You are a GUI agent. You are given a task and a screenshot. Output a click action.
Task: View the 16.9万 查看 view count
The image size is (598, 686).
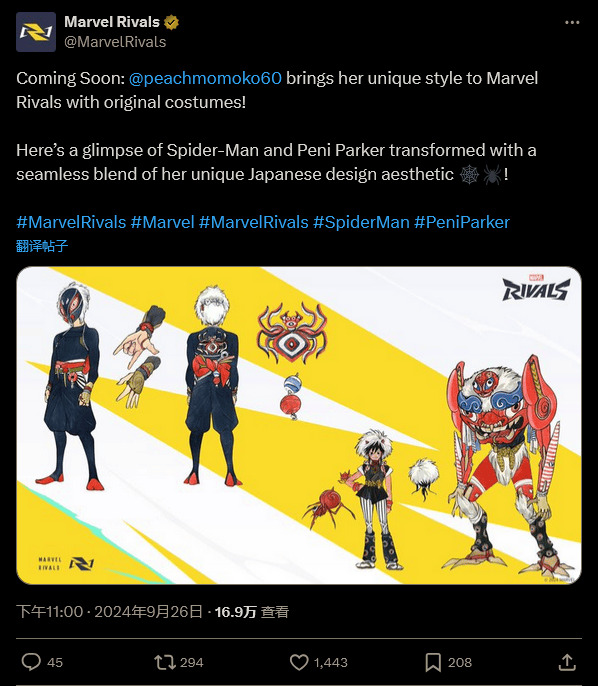point(252,611)
